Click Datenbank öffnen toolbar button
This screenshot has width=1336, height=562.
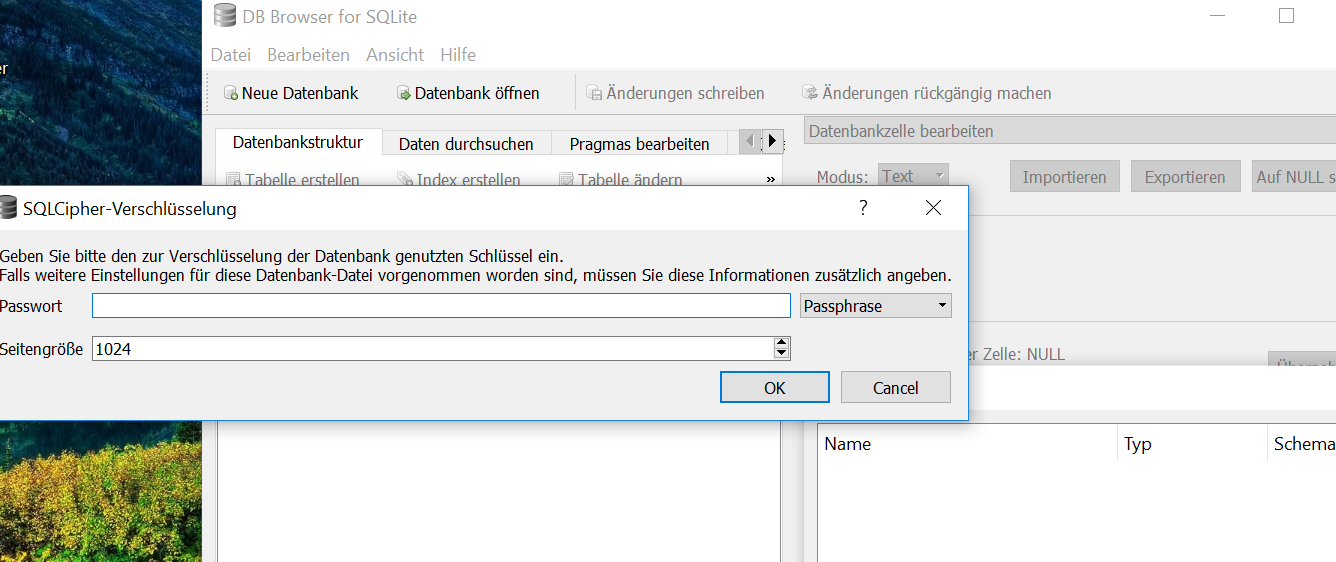pyautogui.click(x=468, y=93)
